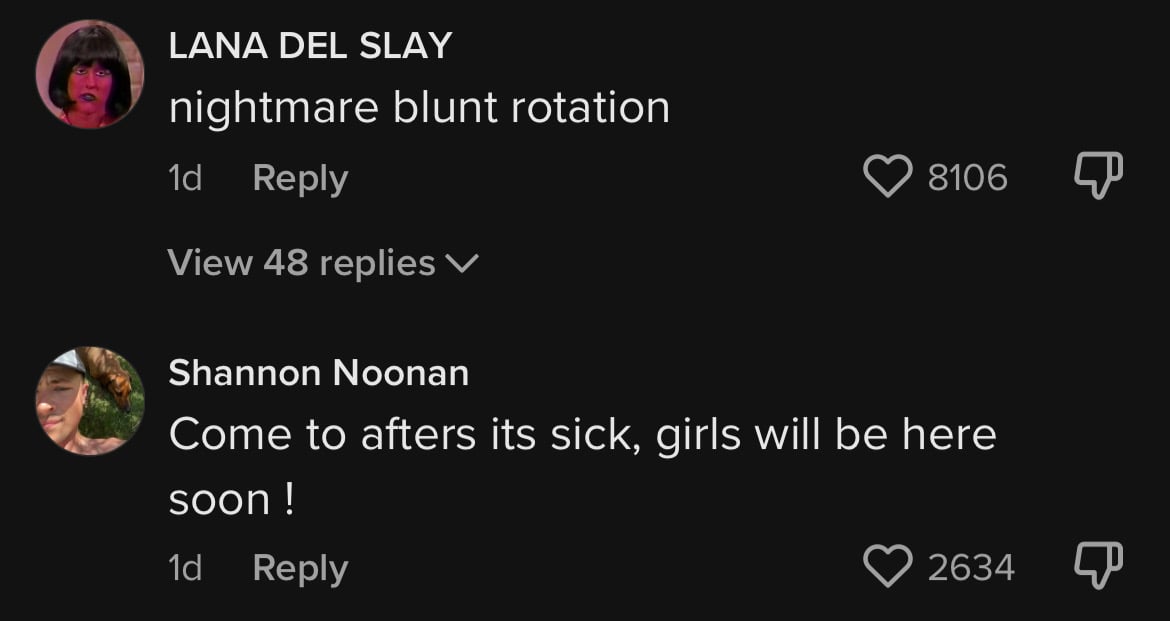The width and height of the screenshot is (1170, 621).
Task: Click the 1d timestamp under LANA DEL SLAY's comment
Action: click(x=185, y=178)
